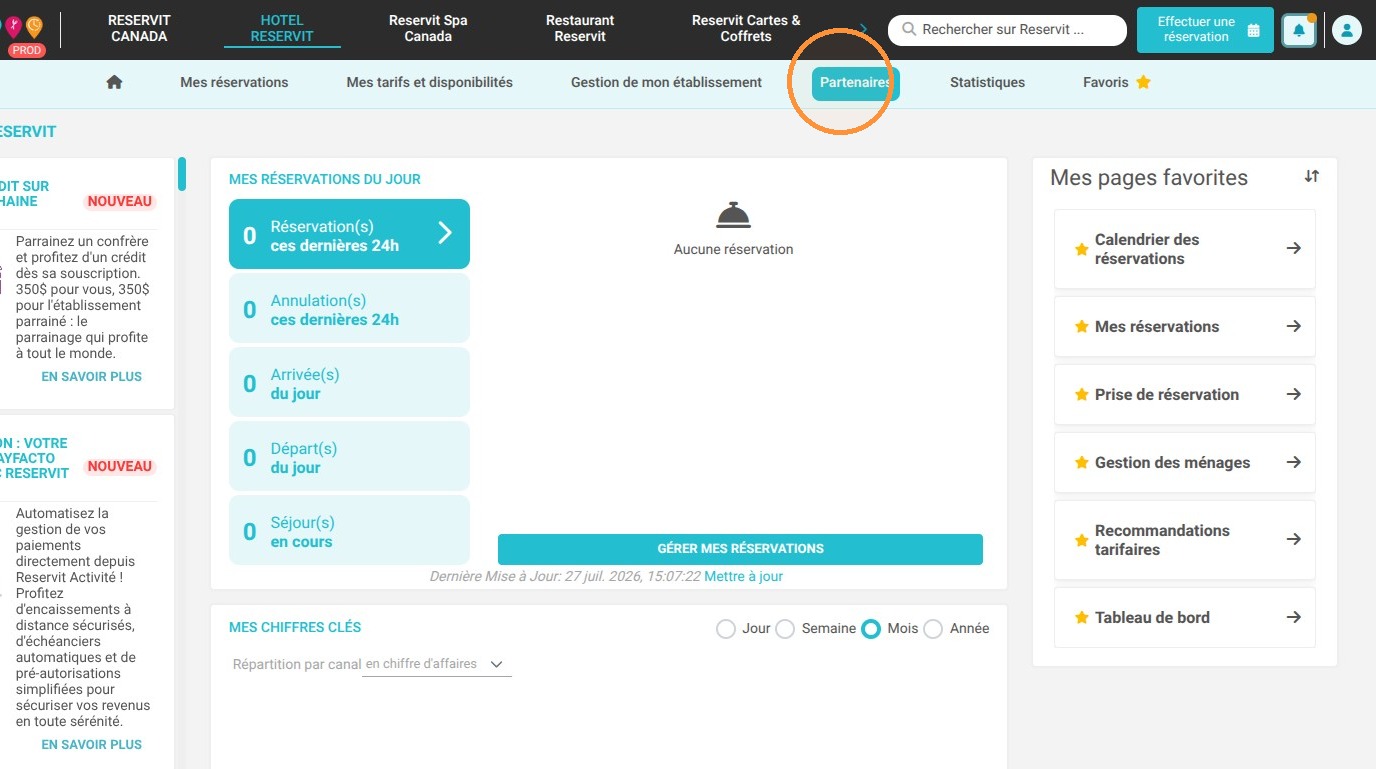1376x769 pixels.
Task: Open Mes tarifs et disponibilités menu
Action: point(430,83)
